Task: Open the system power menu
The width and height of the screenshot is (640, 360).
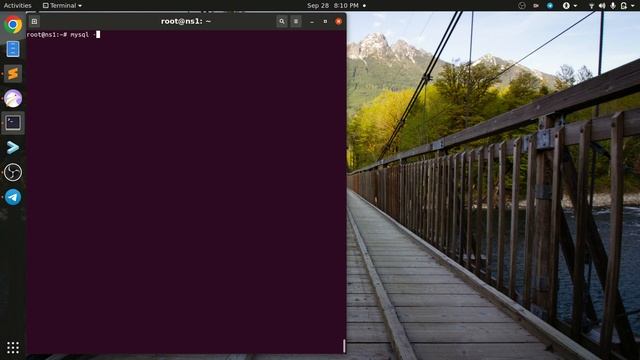Action: 627,5
